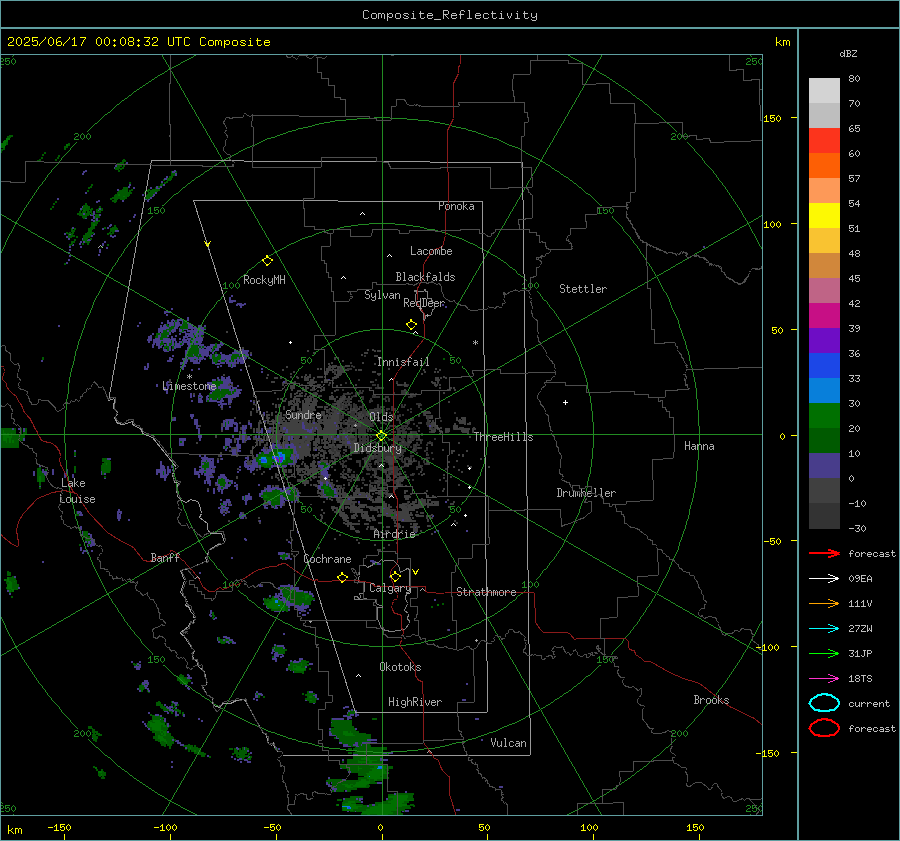Select the bright green 20-30 dBZ swatch
Image resolution: width=900 pixels, height=841 pixels.
pyautogui.click(x=824, y=416)
